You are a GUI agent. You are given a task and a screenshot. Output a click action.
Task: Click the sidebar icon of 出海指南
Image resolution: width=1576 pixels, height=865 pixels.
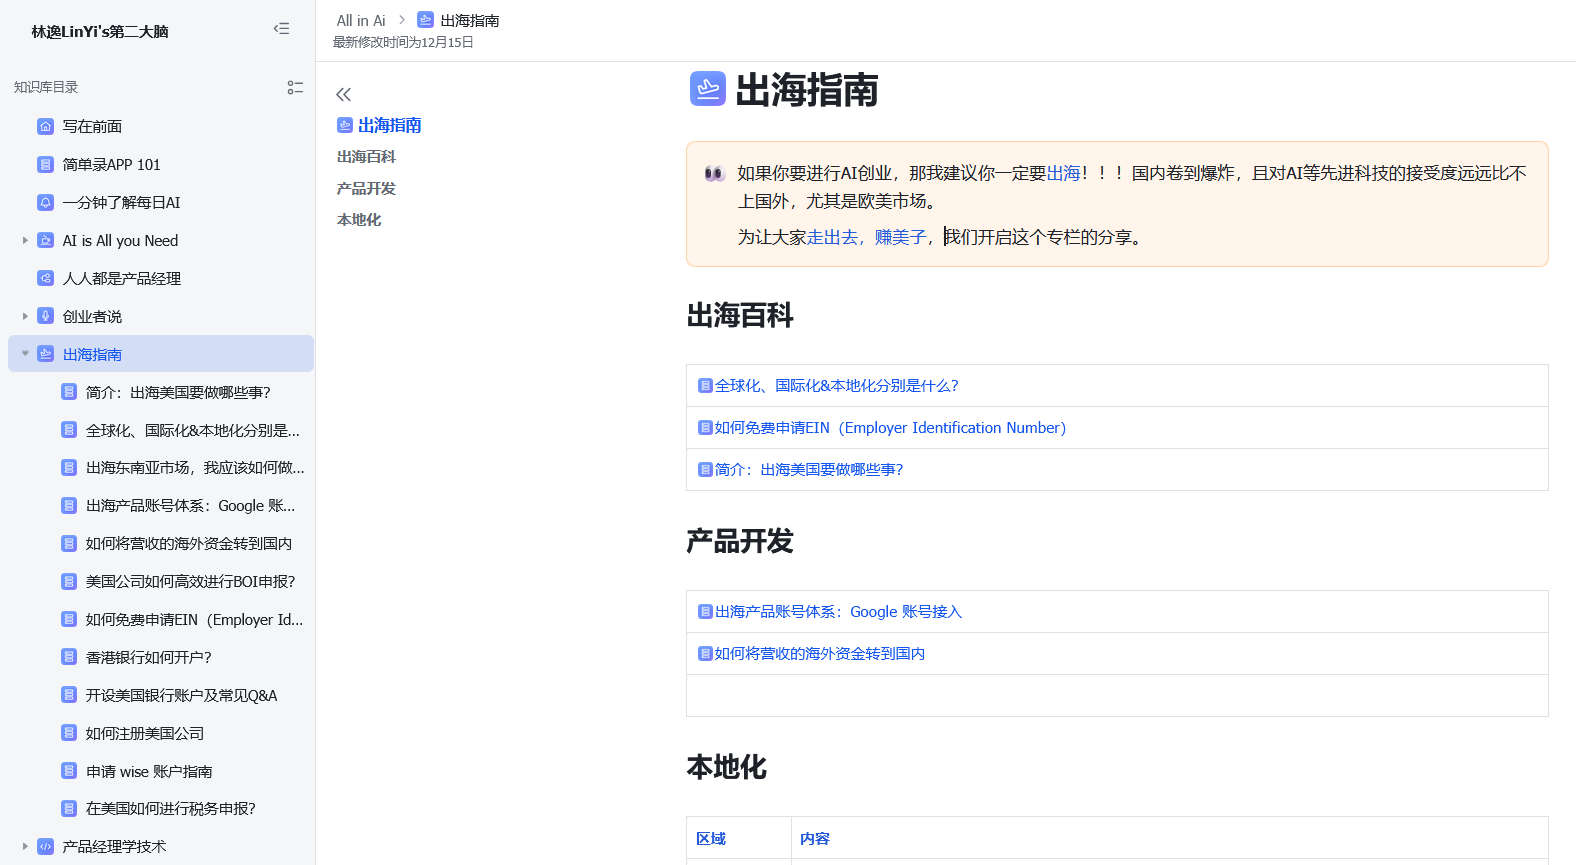[x=45, y=354]
